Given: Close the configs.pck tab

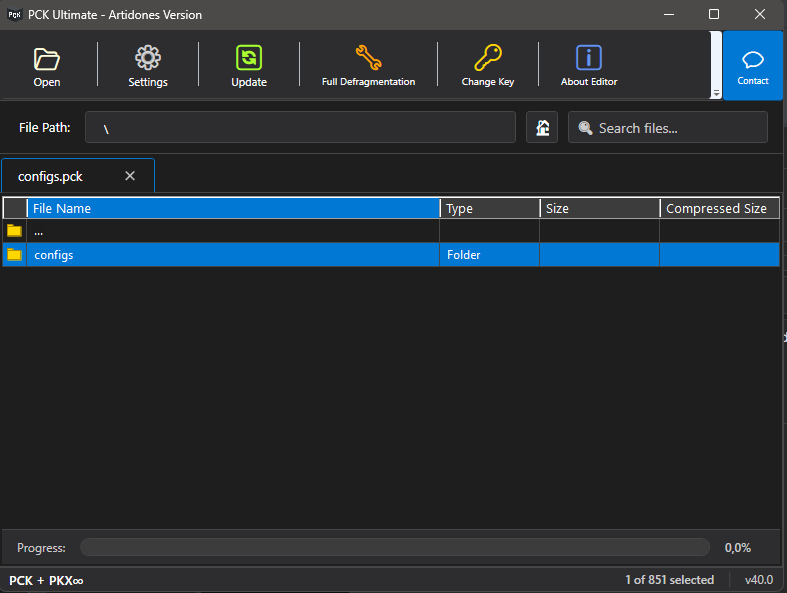Looking at the screenshot, I should [x=130, y=176].
